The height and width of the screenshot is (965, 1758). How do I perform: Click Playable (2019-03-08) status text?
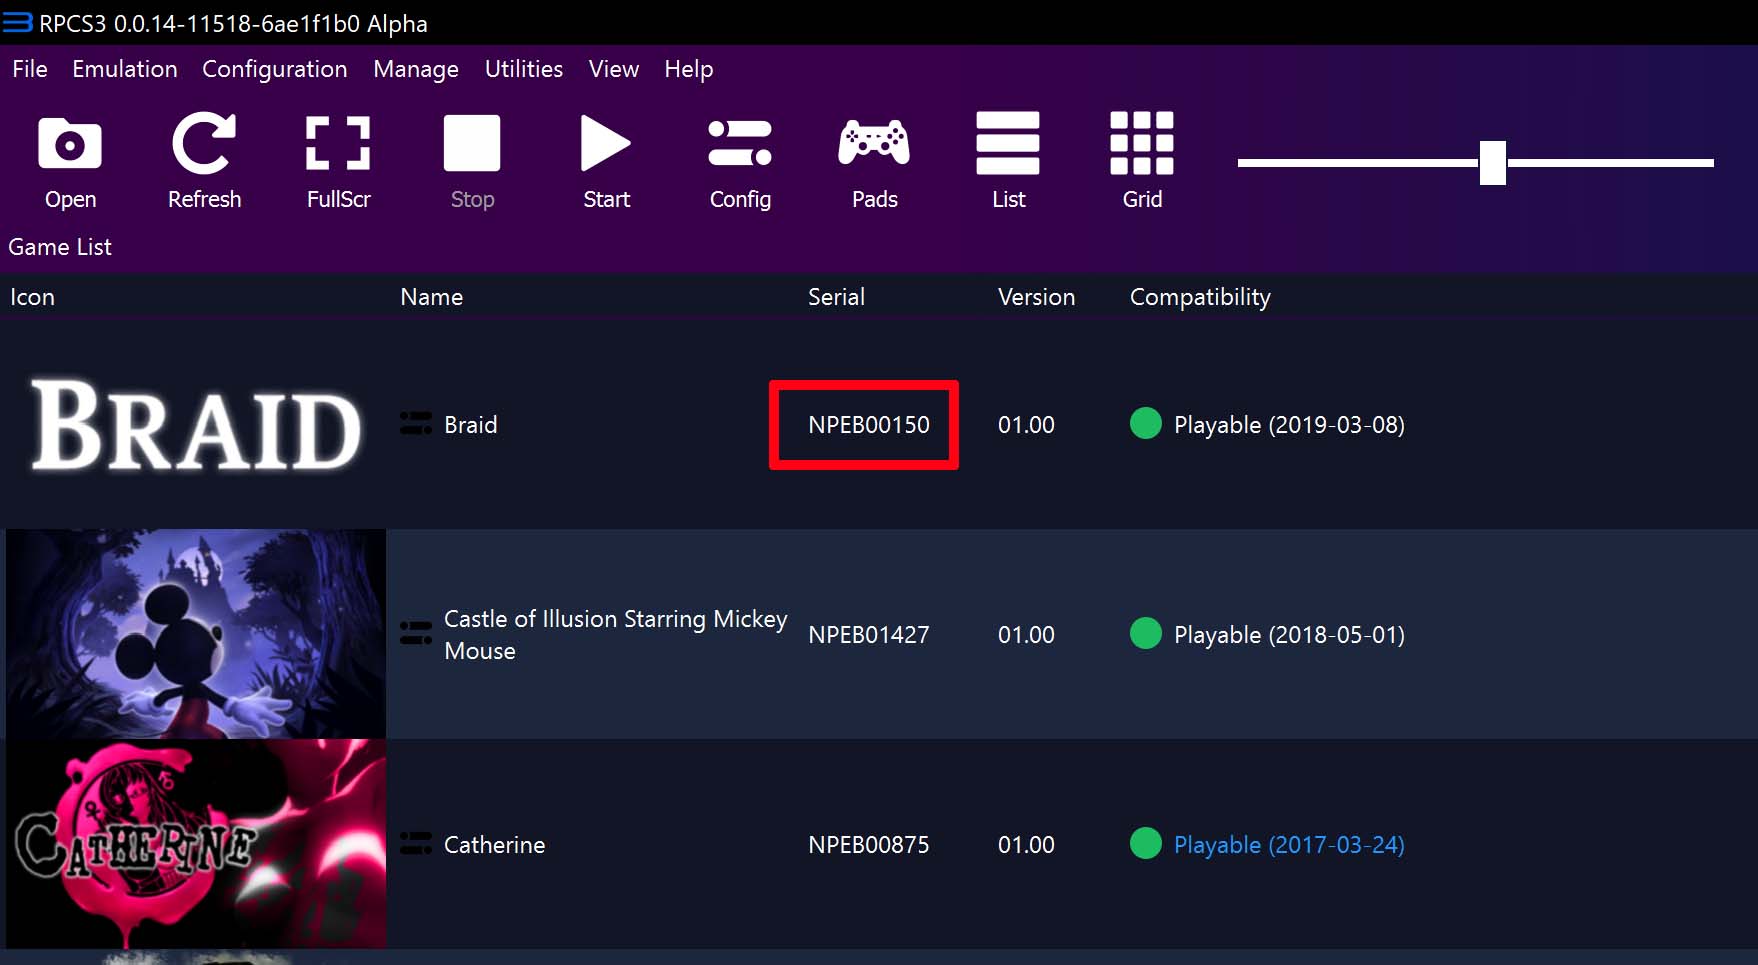click(1289, 425)
